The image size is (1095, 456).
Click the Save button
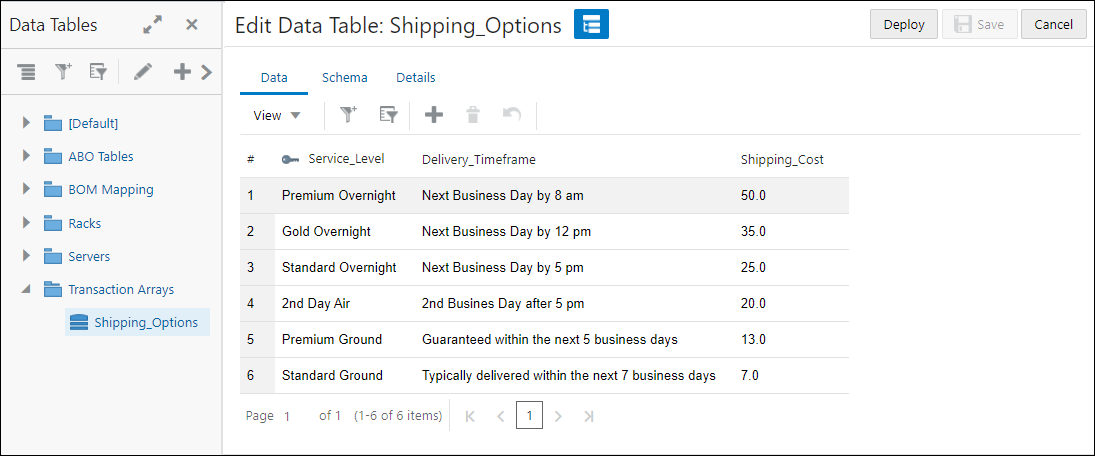pyautogui.click(x=979, y=24)
